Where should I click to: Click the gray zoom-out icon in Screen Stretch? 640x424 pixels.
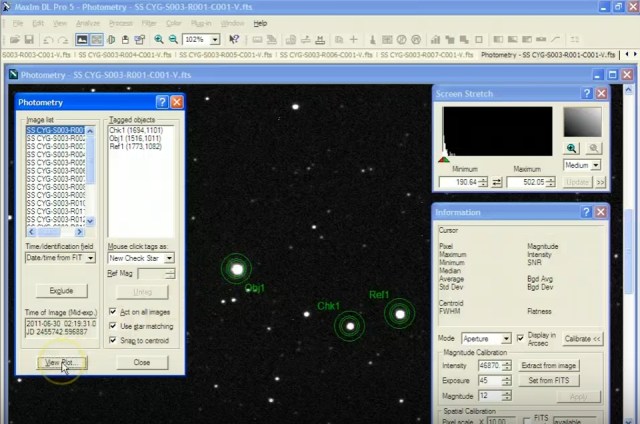pyautogui.click(x=593, y=148)
